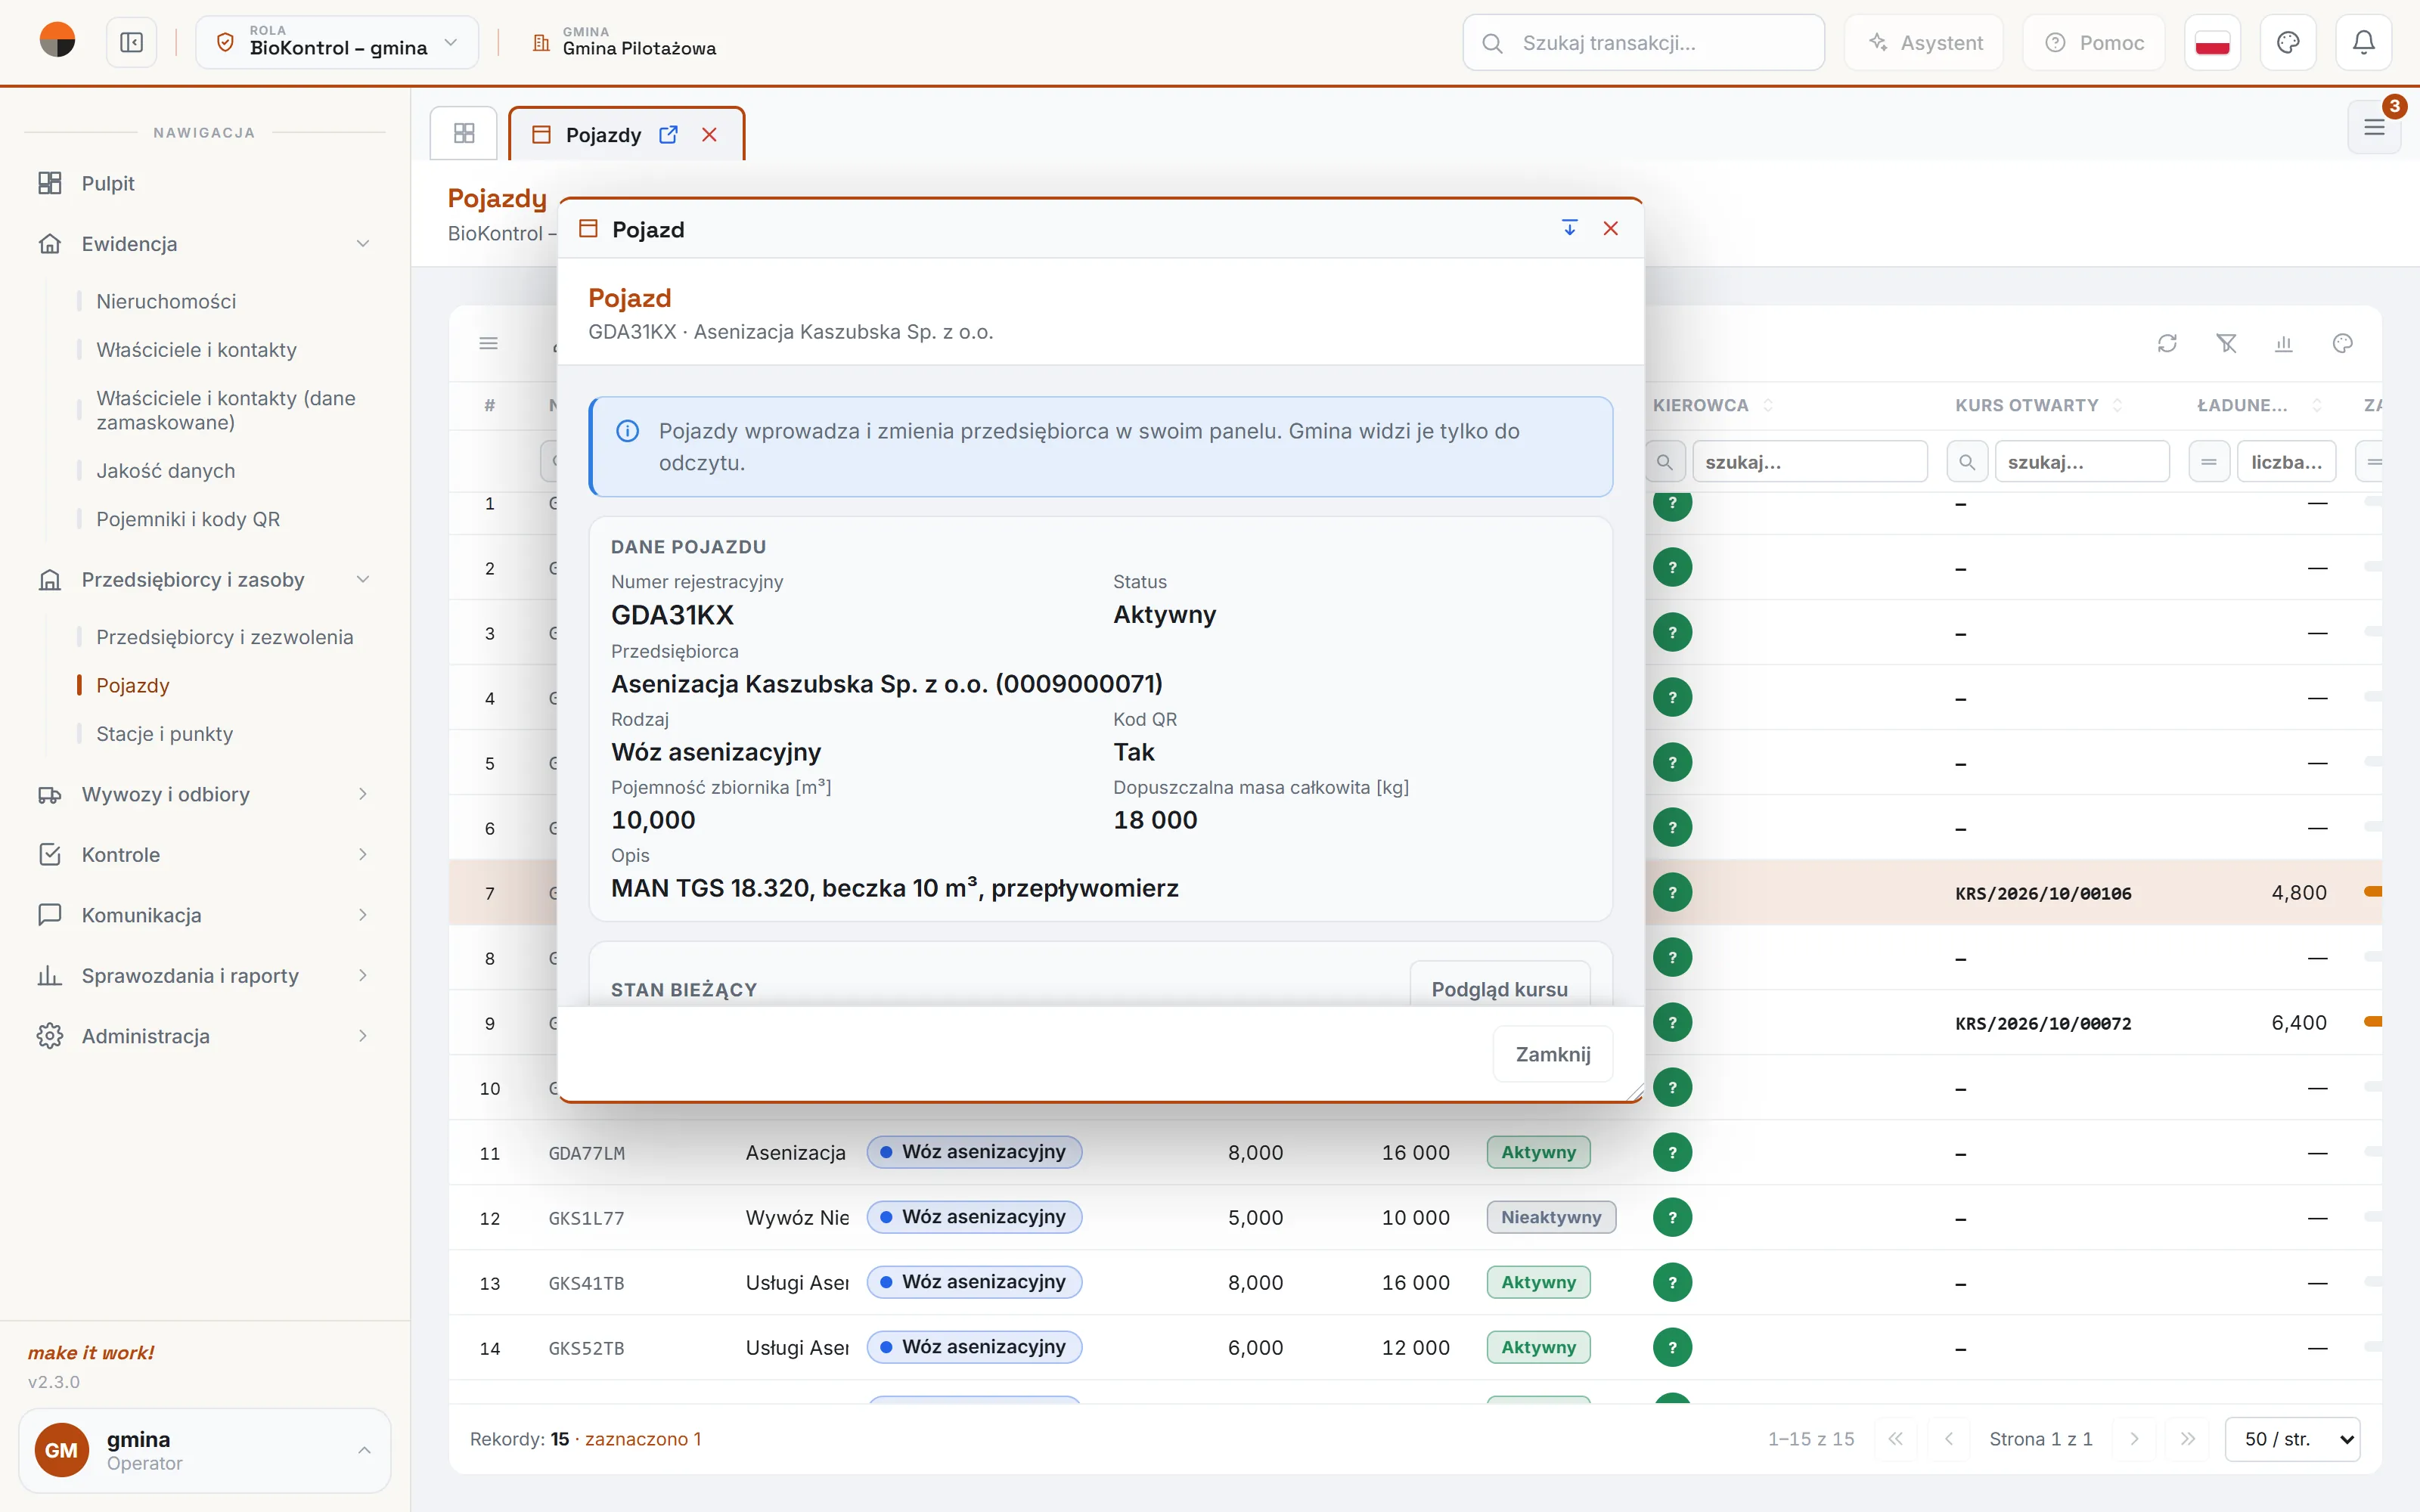Viewport: 2420px width, 1512px height.
Task: Go to Pulpit in navigation
Action: [x=108, y=183]
